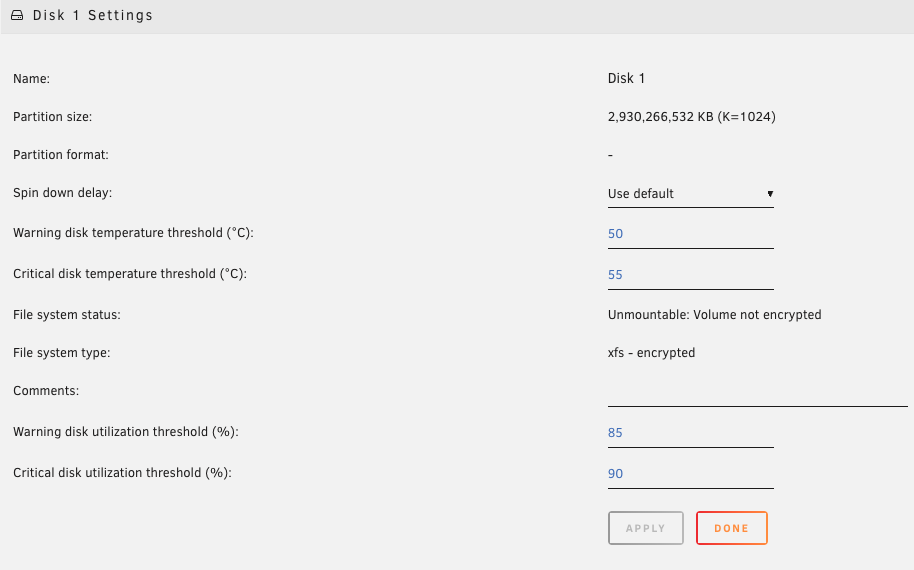Edit the Critical disk utilization threshold field
The width and height of the screenshot is (914, 570).
click(x=690, y=474)
